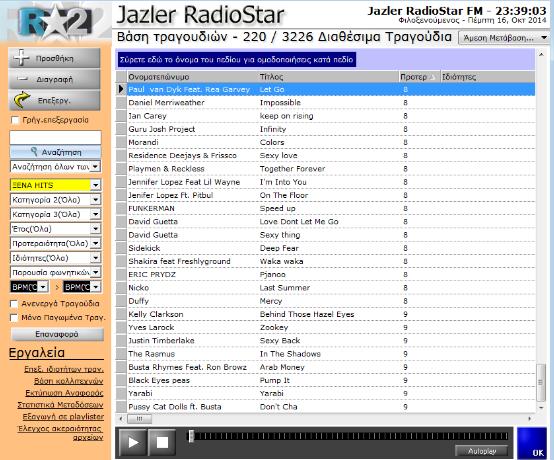Select the FUNKERMAN row
The height and width of the screenshot is (460, 554).
pyautogui.click(x=325, y=208)
